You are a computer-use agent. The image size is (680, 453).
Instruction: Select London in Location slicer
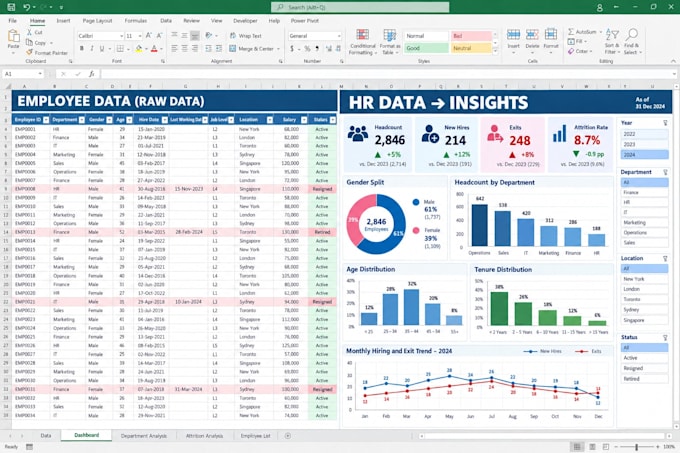[644, 289]
